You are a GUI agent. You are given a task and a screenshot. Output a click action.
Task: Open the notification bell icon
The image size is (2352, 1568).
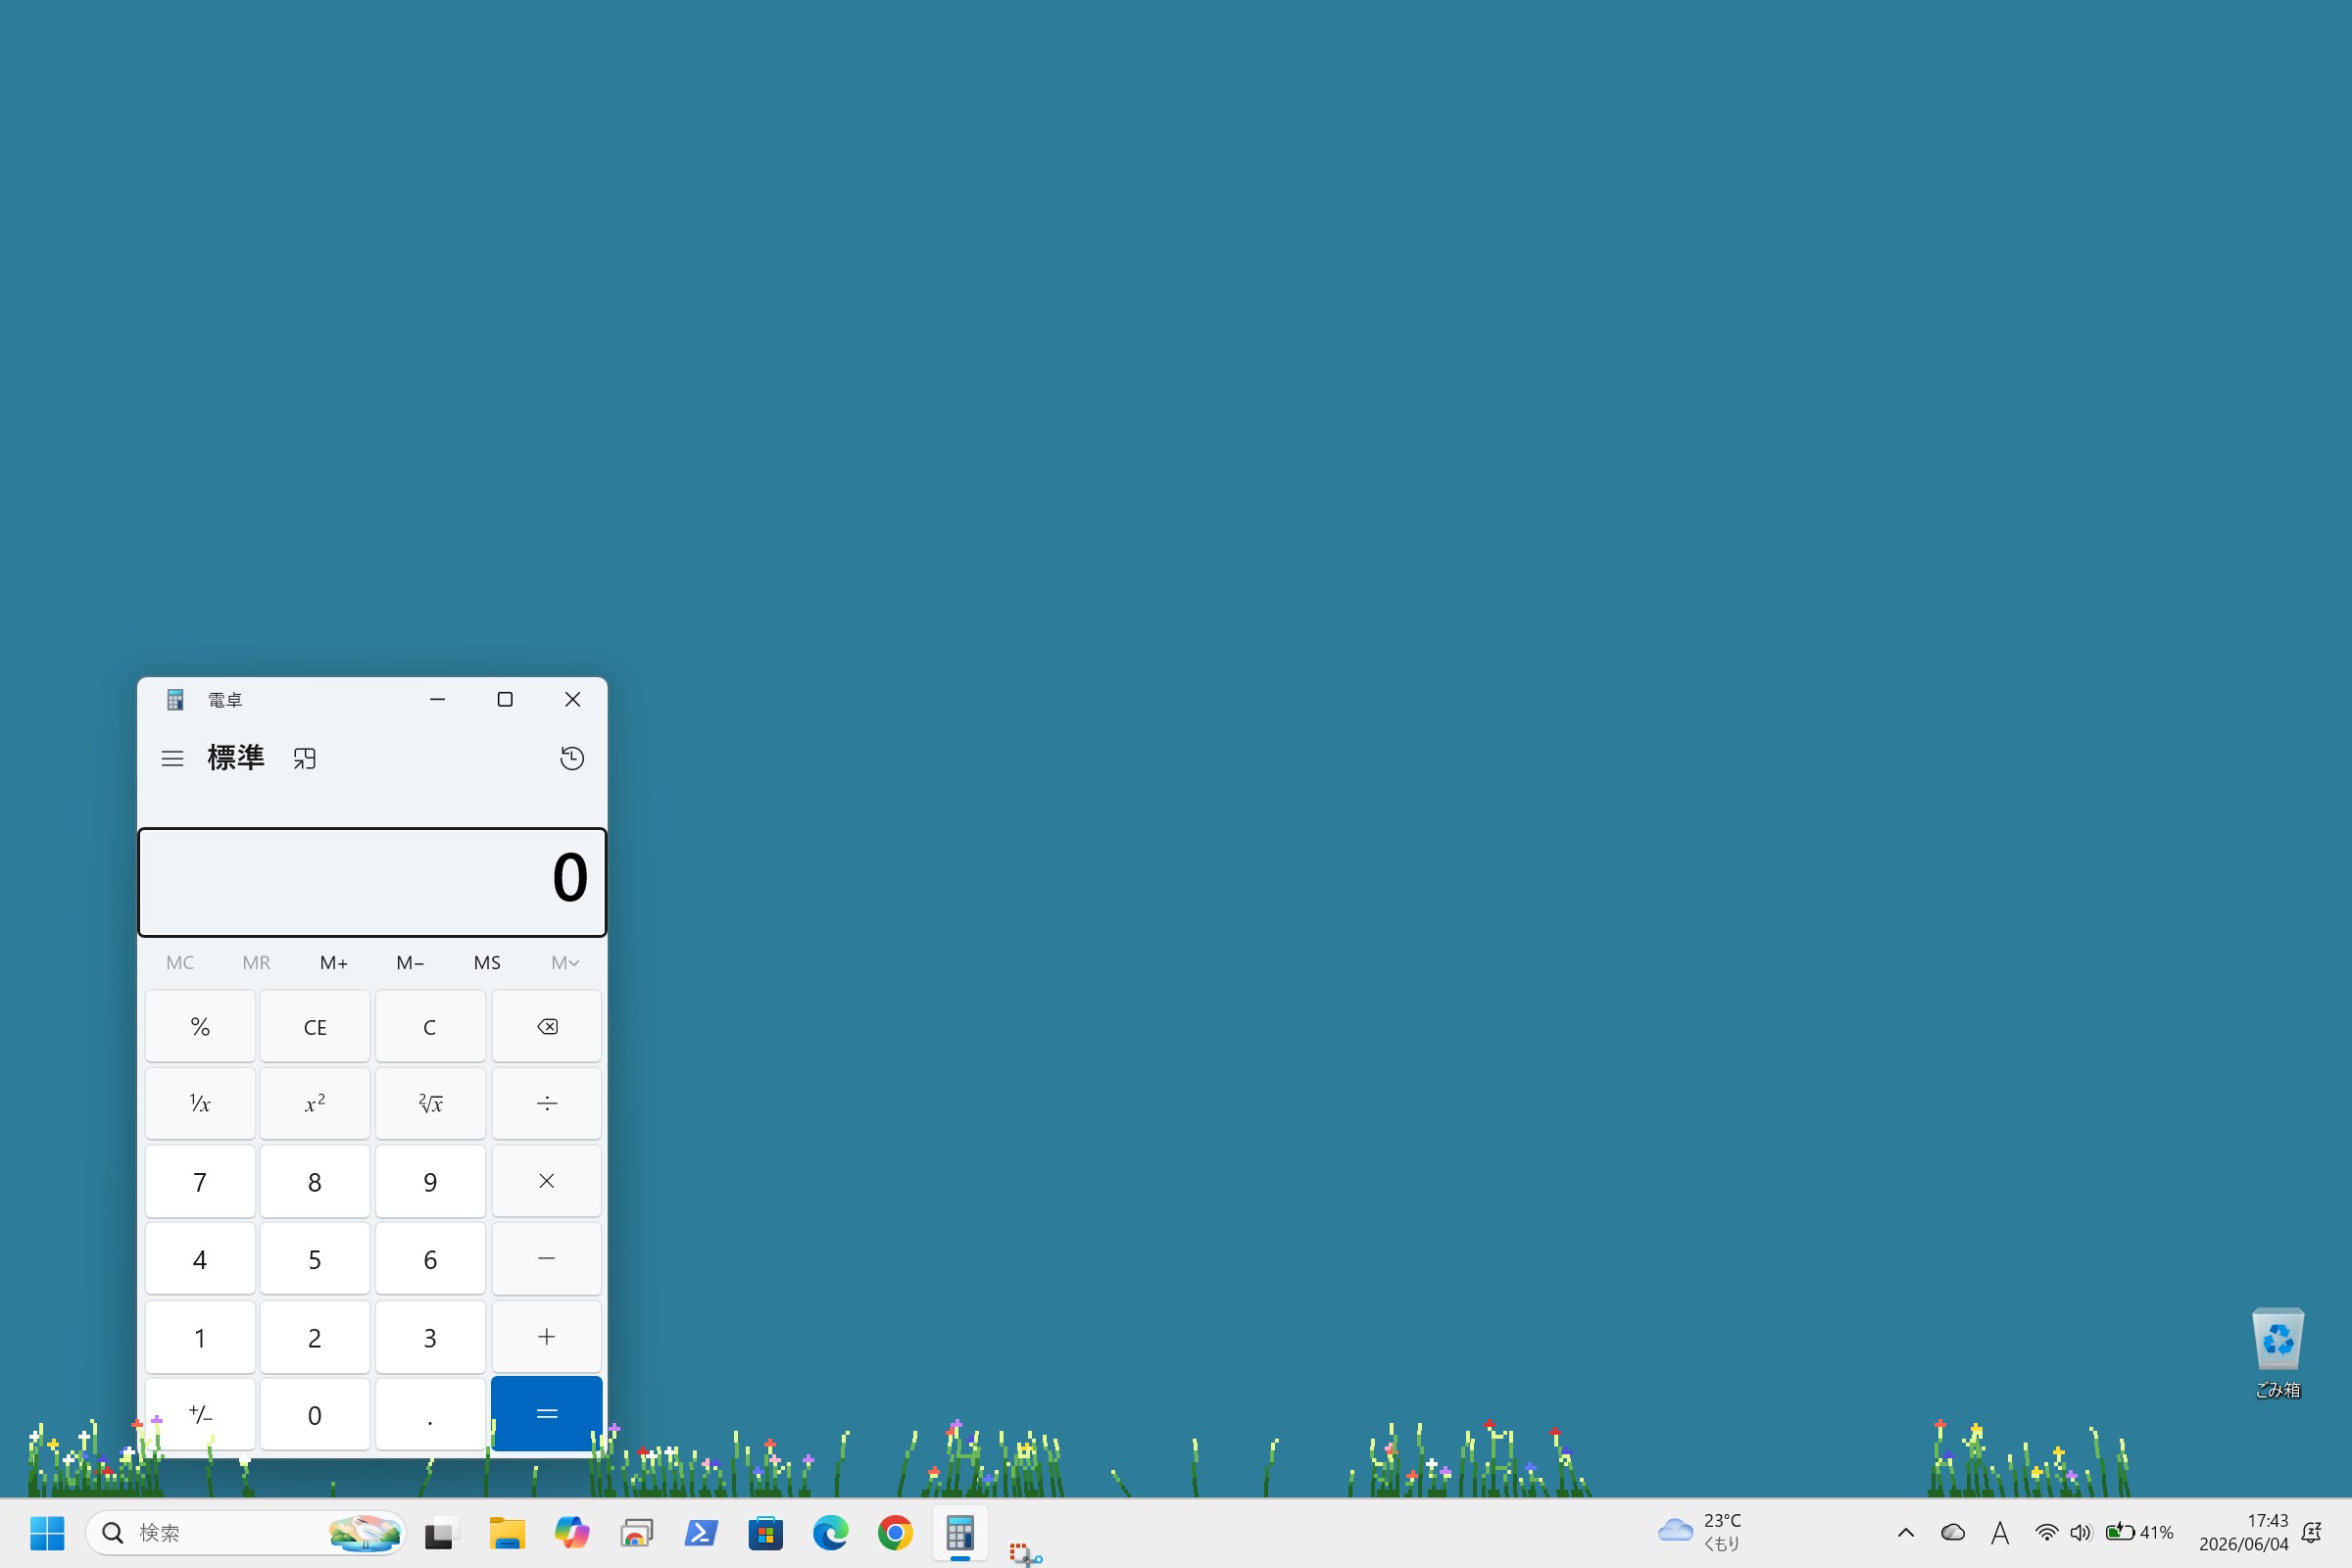pos(2312,1532)
